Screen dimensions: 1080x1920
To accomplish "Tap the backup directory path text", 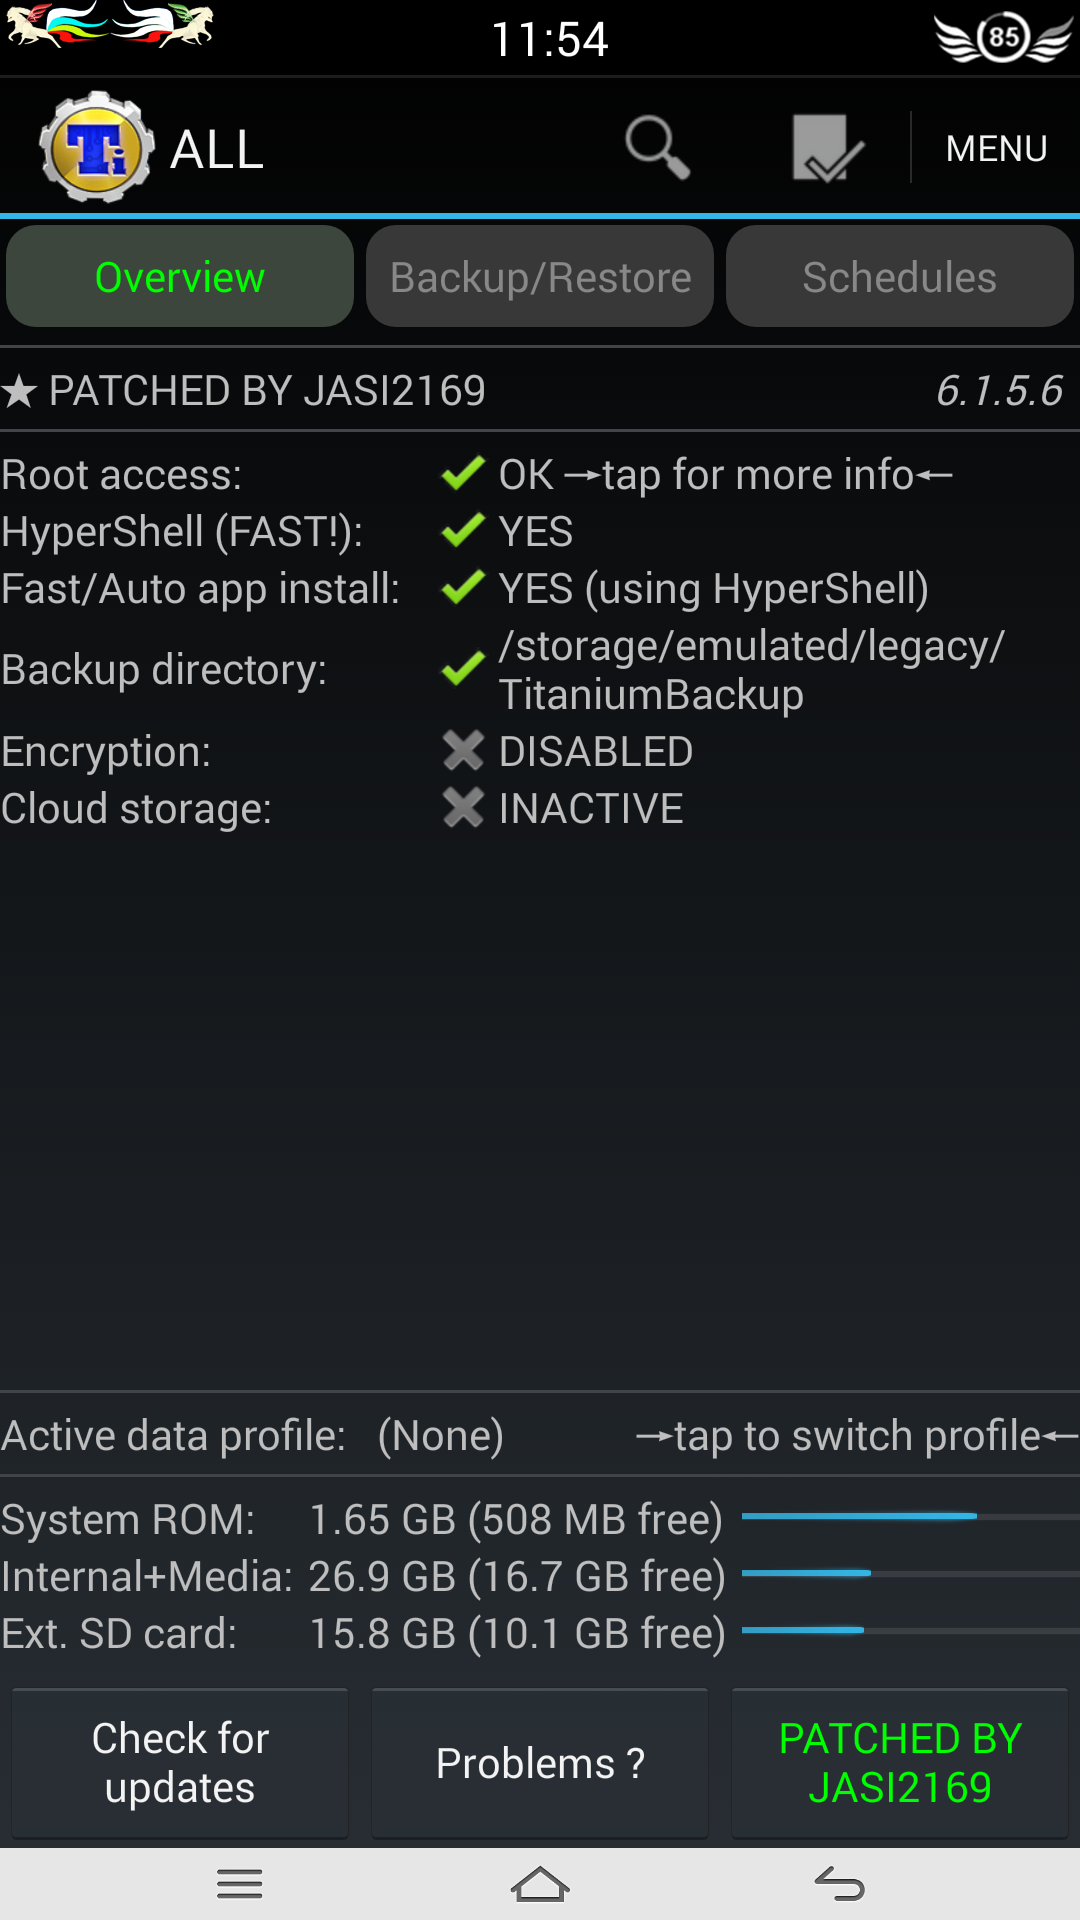I will click(x=750, y=670).
